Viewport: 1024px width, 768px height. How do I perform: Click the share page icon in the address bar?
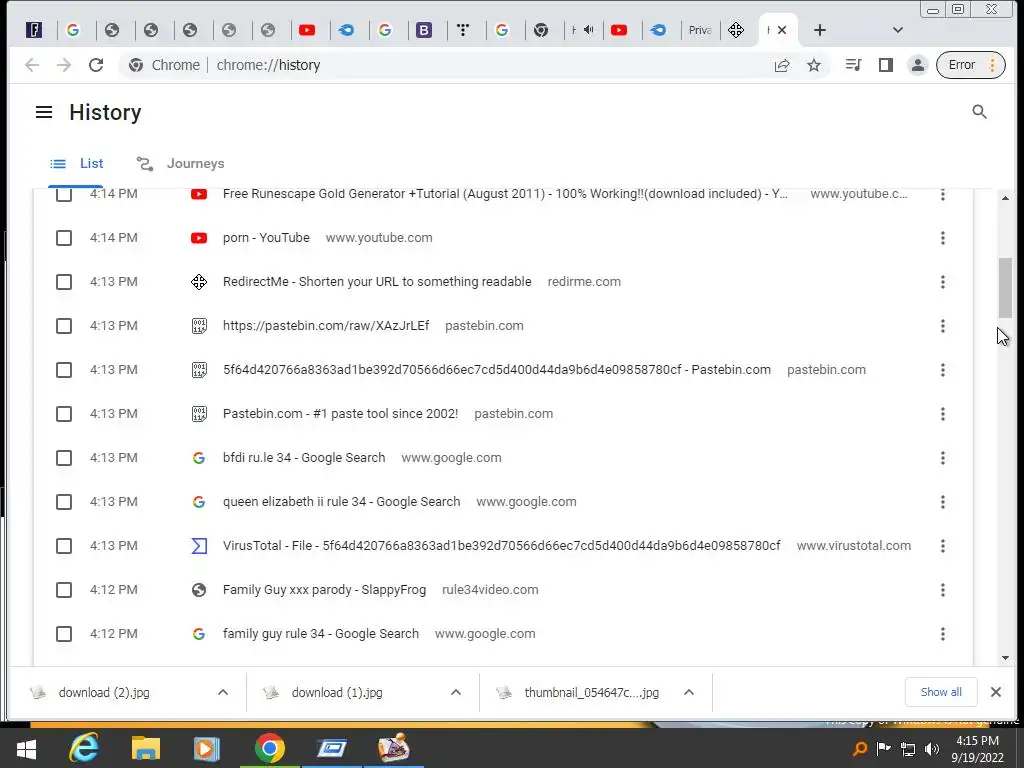tap(782, 65)
